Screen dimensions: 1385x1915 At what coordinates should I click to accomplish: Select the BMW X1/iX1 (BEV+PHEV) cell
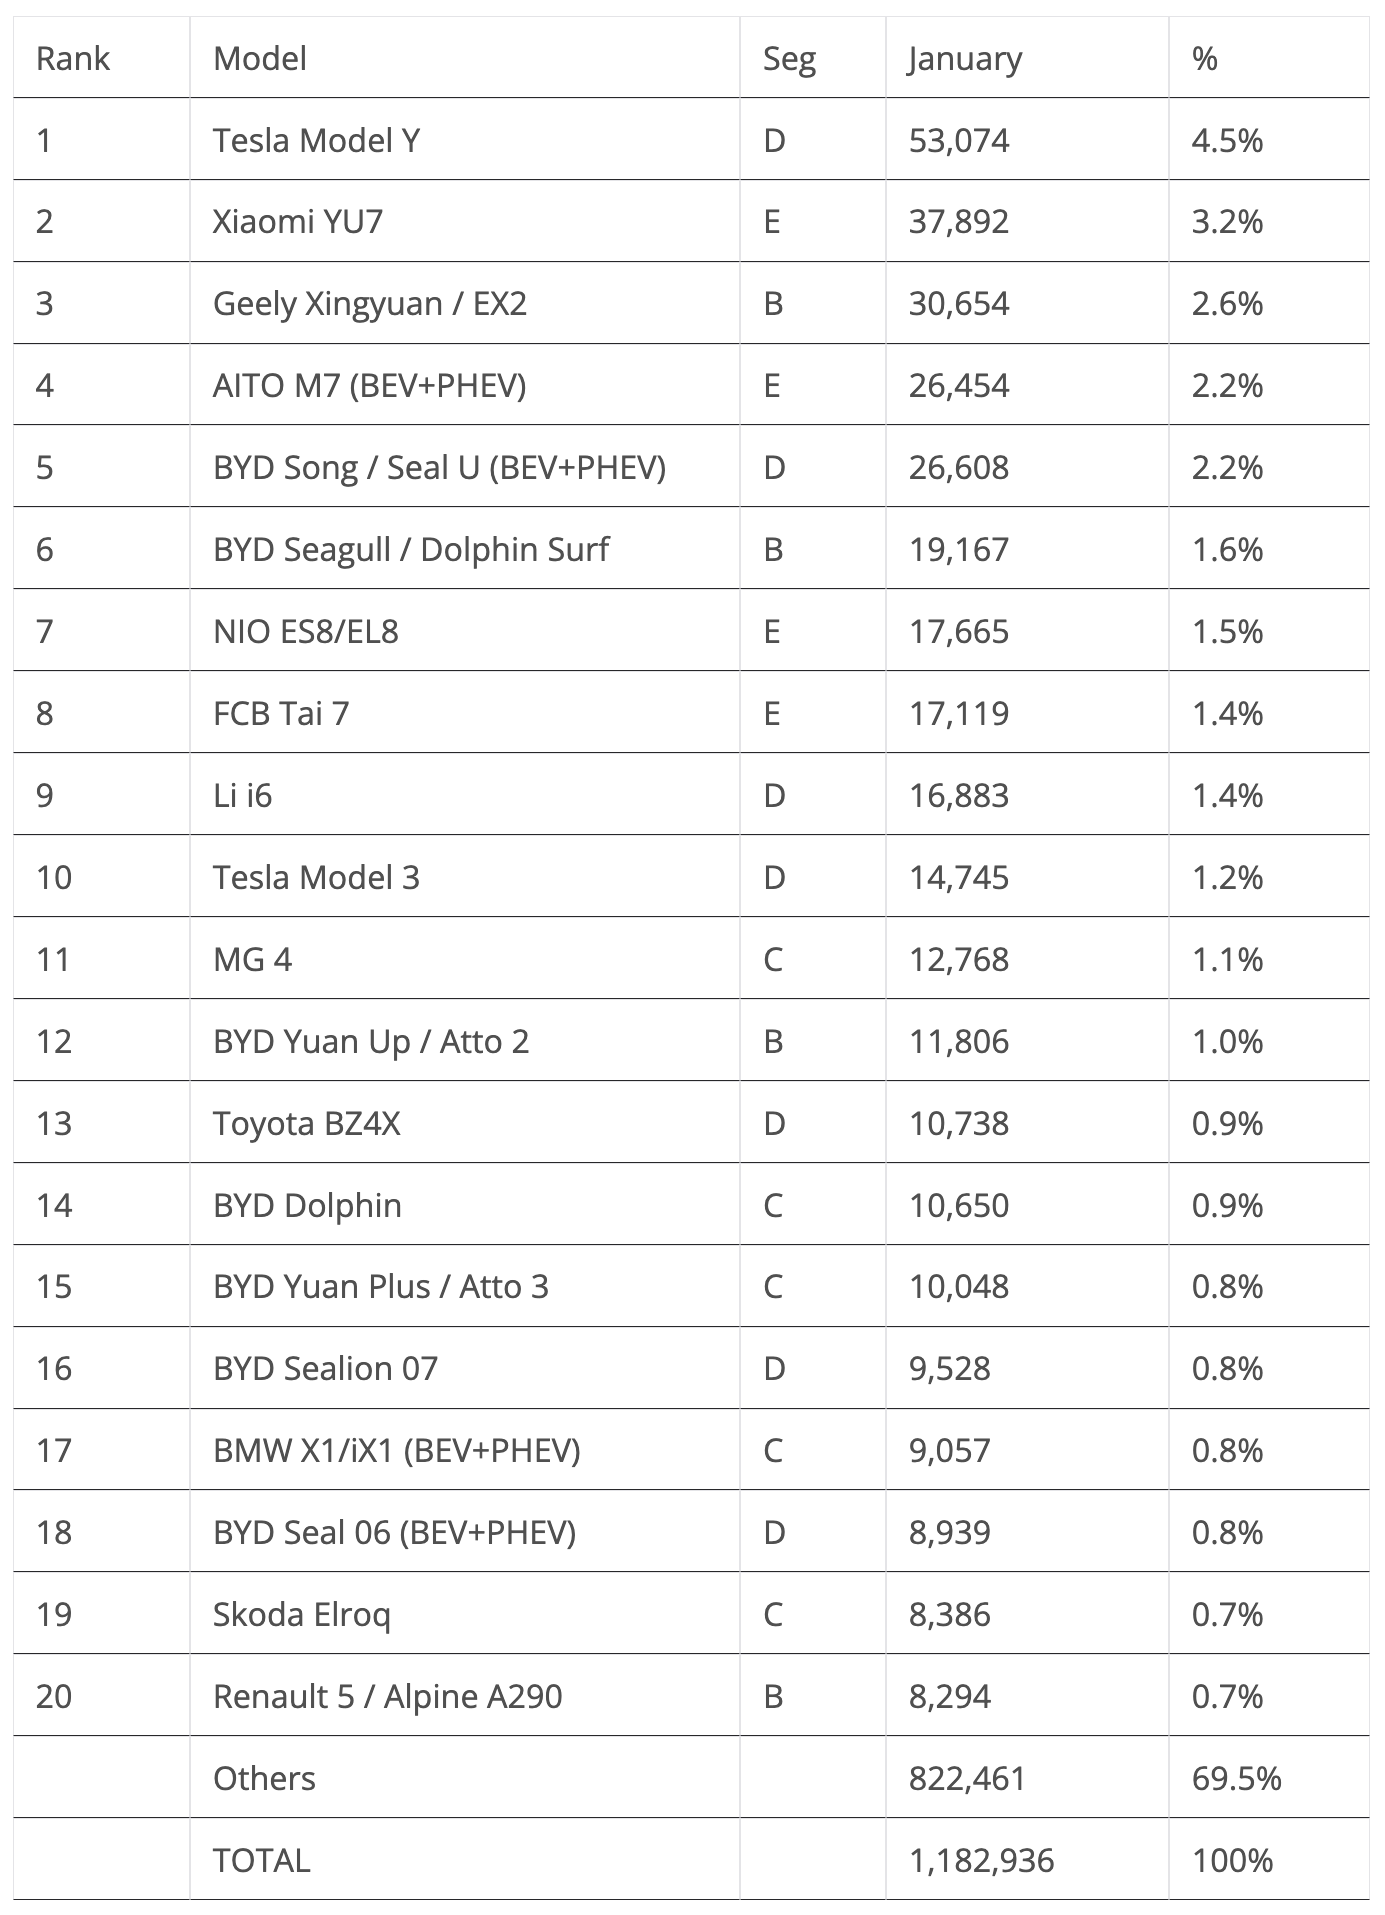(396, 1450)
